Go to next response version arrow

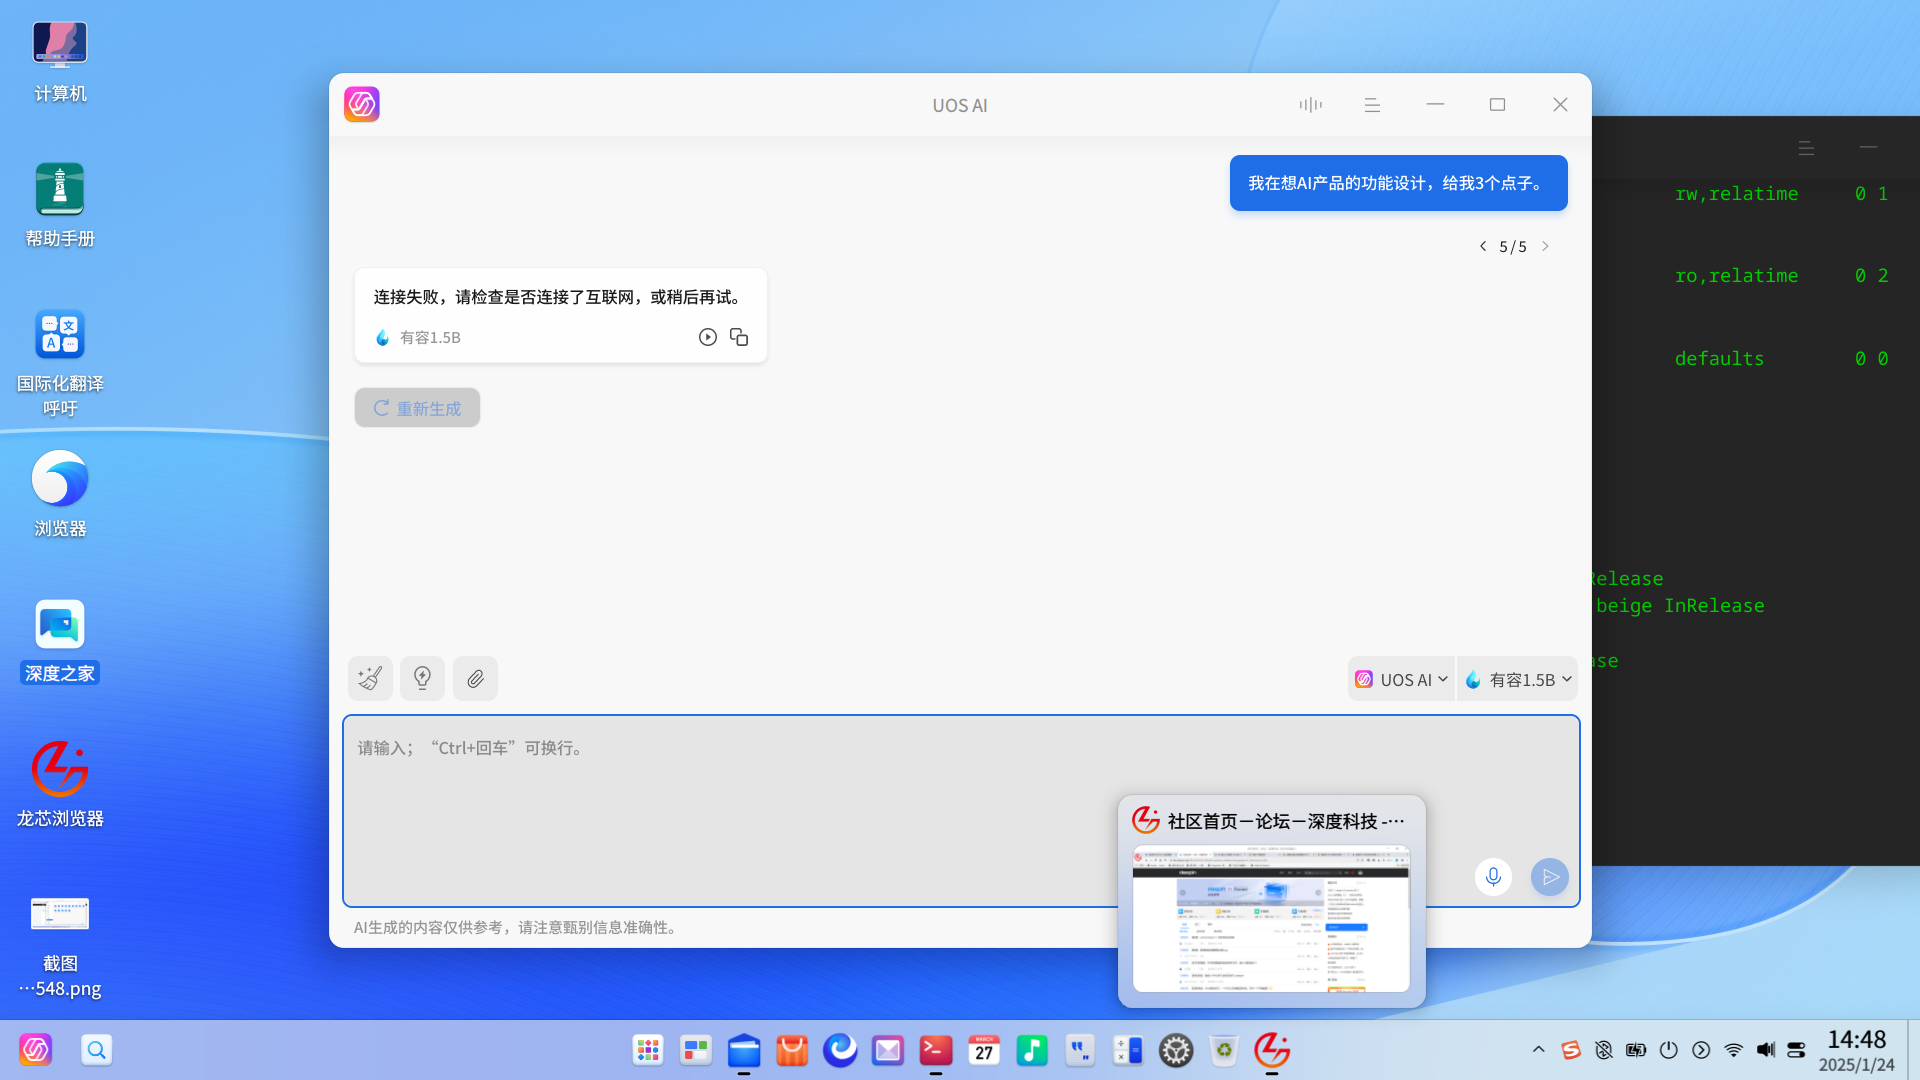click(x=1545, y=246)
